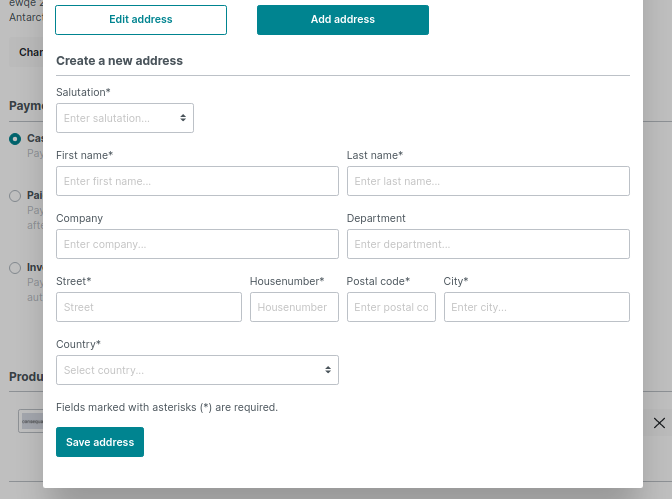Image resolution: width=672 pixels, height=499 pixels.
Task: Select the second payment method radio button
Action: pyautogui.click(x=15, y=196)
